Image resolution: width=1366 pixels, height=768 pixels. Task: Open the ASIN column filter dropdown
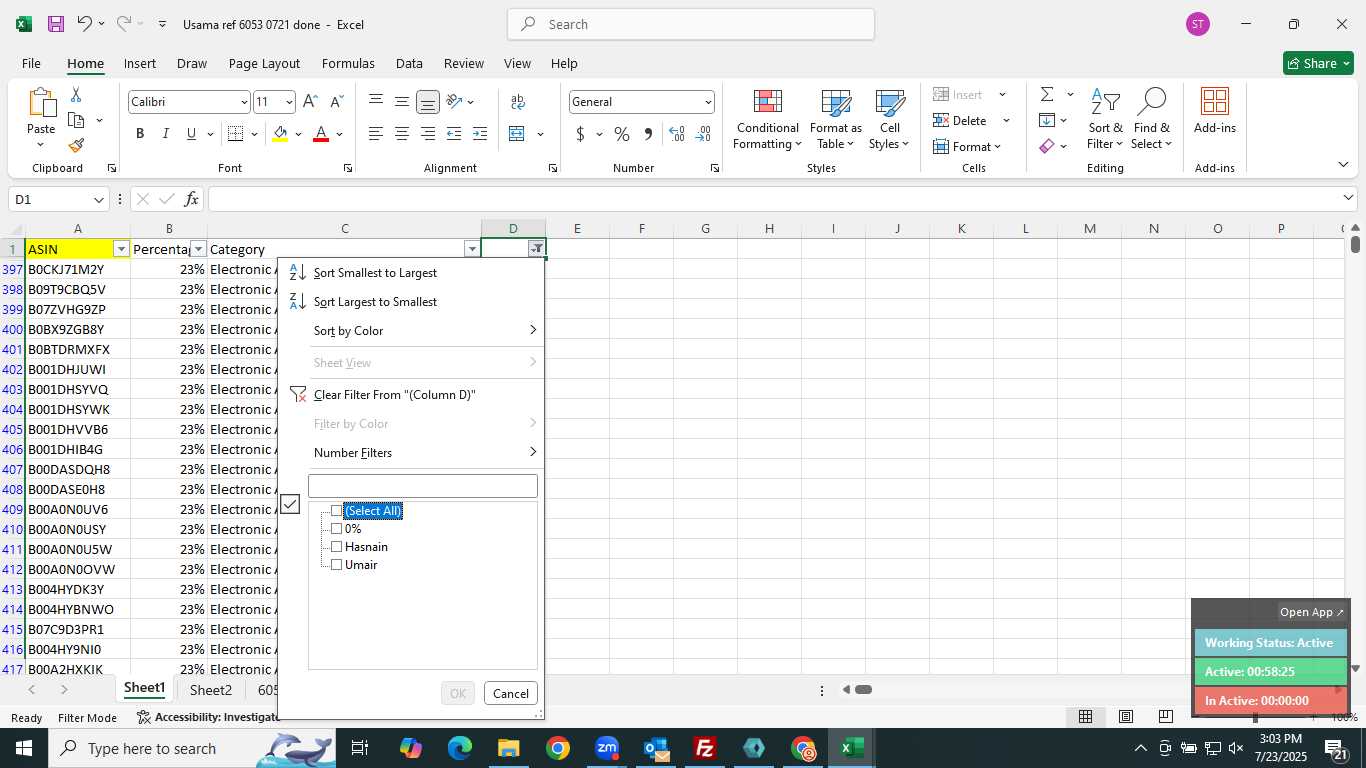pos(122,249)
